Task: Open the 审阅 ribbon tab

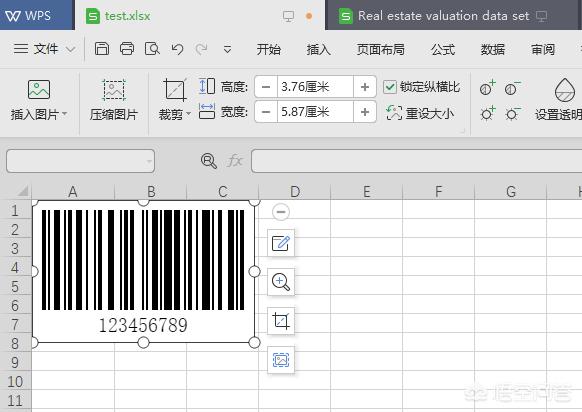Action: point(543,49)
